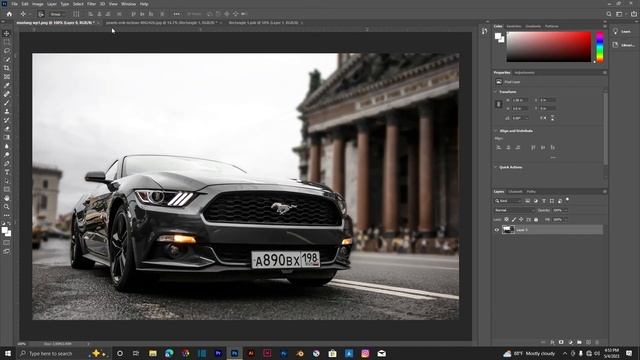Select the Crop tool
The height and width of the screenshot is (360, 640).
7,68
